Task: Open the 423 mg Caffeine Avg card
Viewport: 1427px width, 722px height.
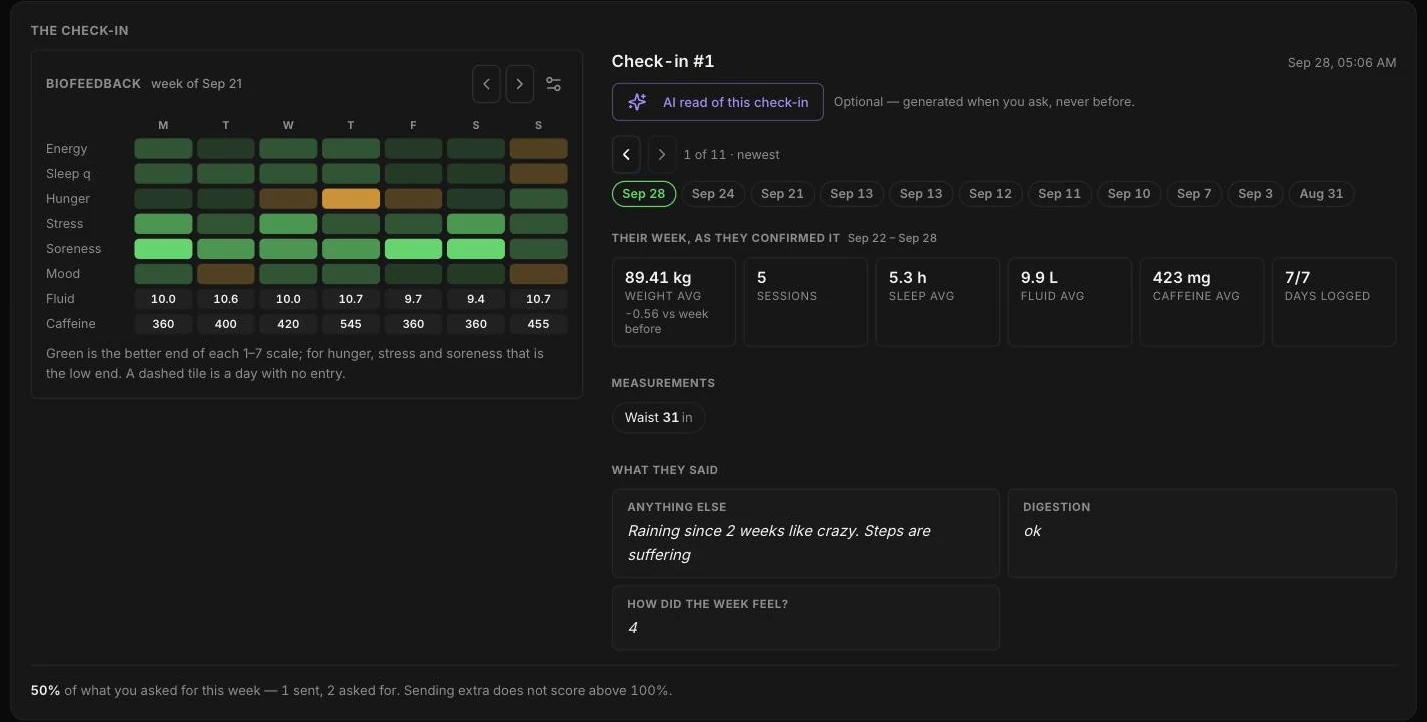Action: coord(1202,302)
